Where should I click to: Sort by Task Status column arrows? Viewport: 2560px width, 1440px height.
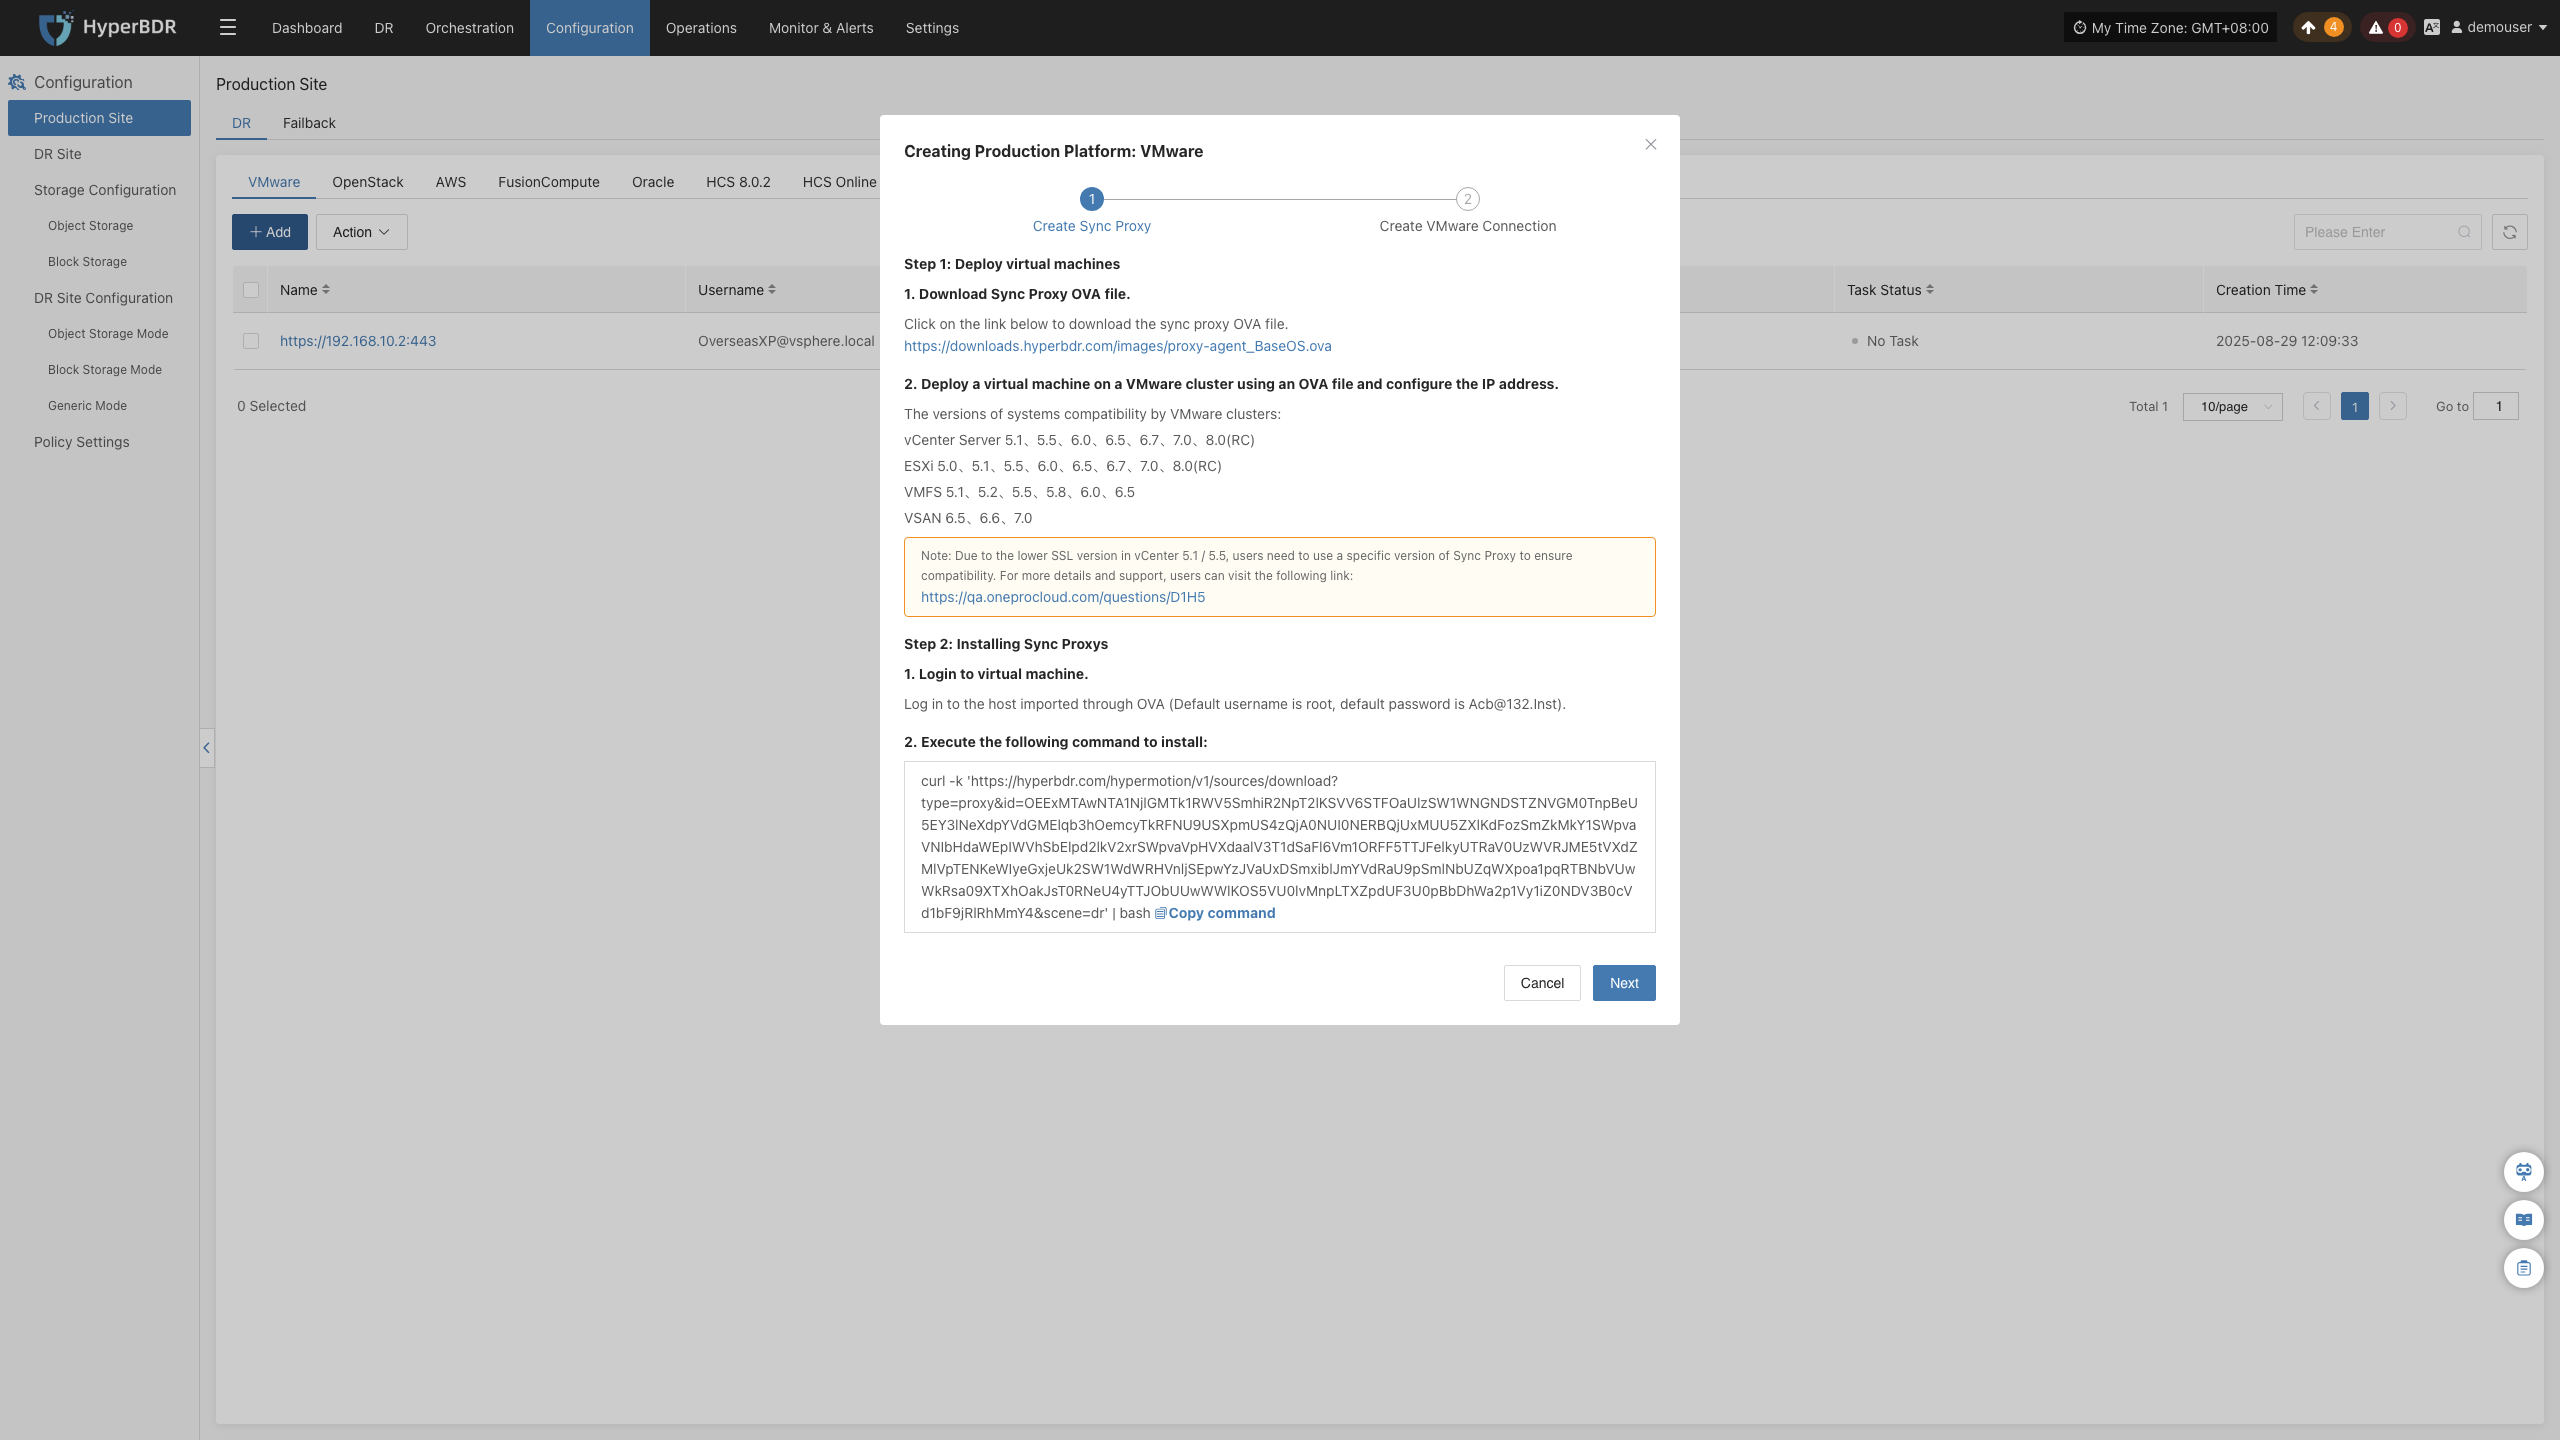tap(1930, 290)
